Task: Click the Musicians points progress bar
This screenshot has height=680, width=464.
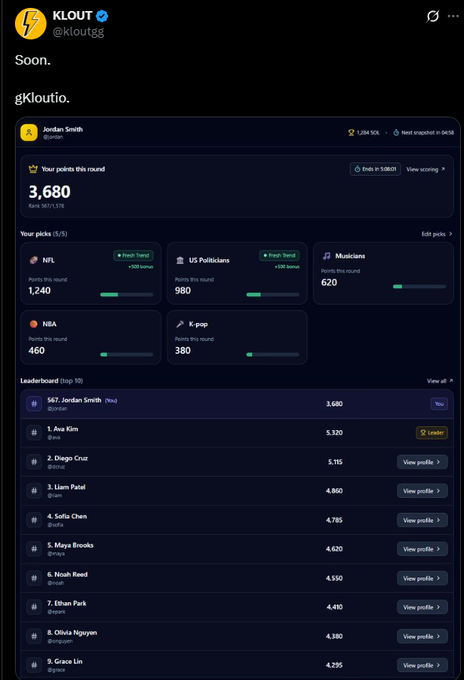Action: (419, 286)
